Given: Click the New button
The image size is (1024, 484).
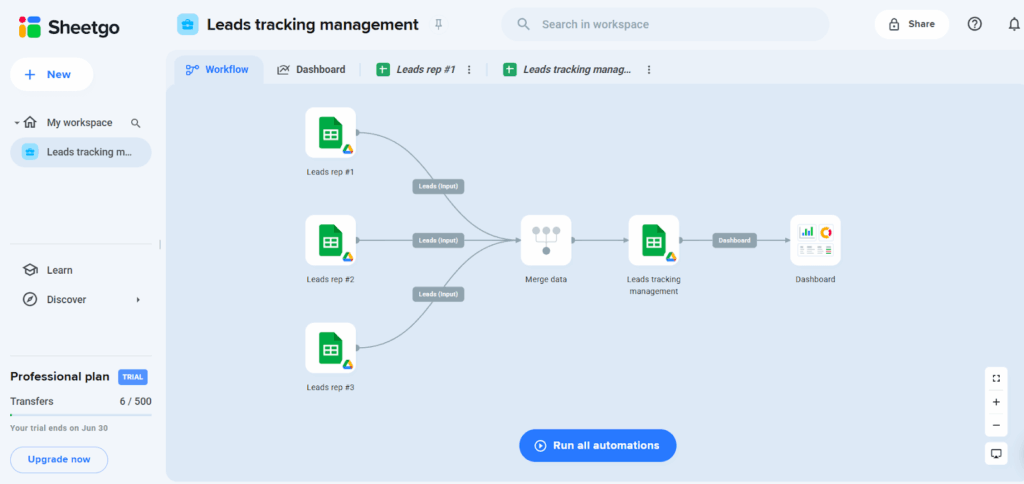Looking at the screenshot, I should pyautogui.click(x=52, y=74).
